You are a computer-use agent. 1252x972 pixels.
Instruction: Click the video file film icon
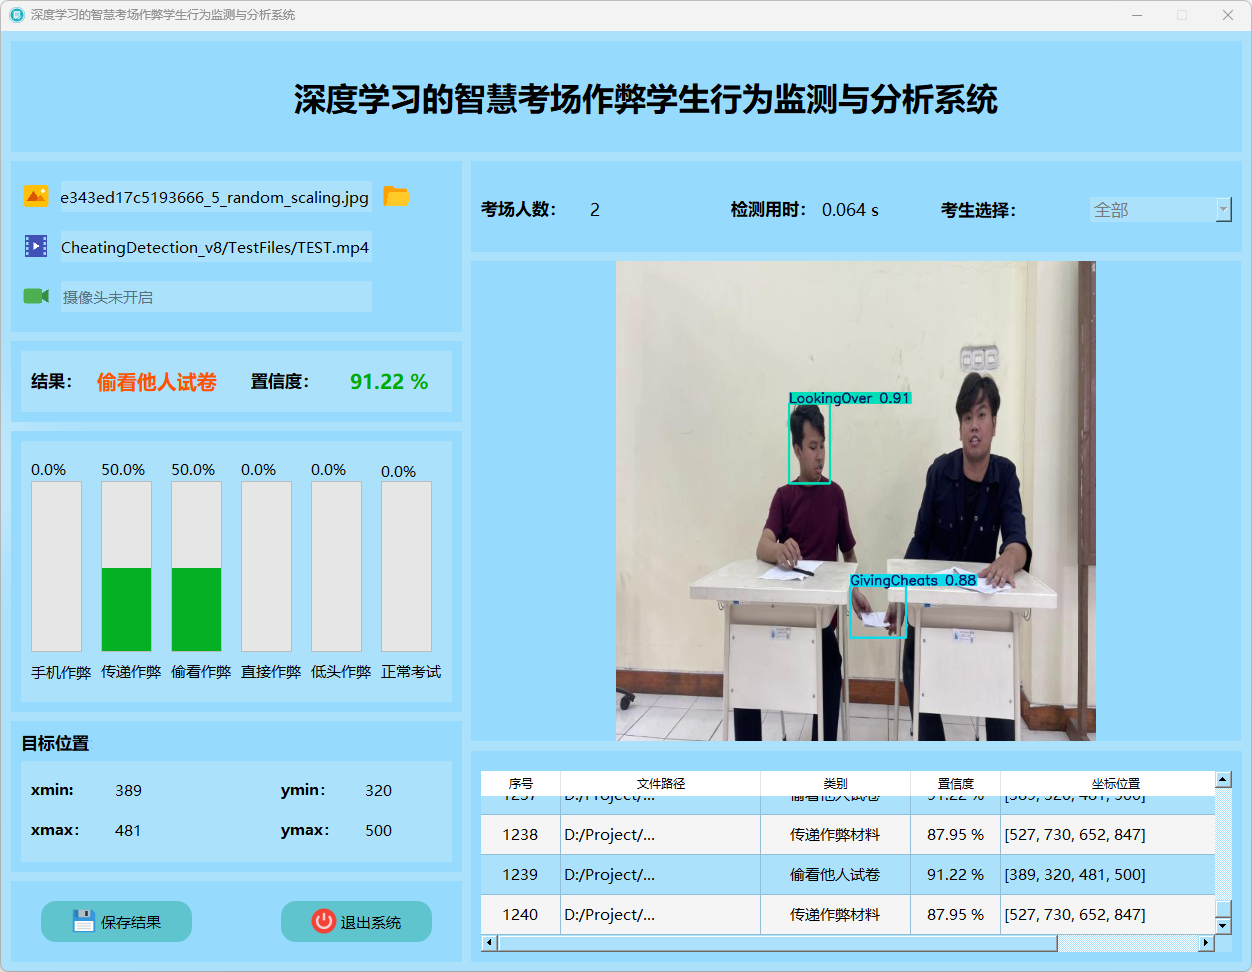click(x=36, y=246)
